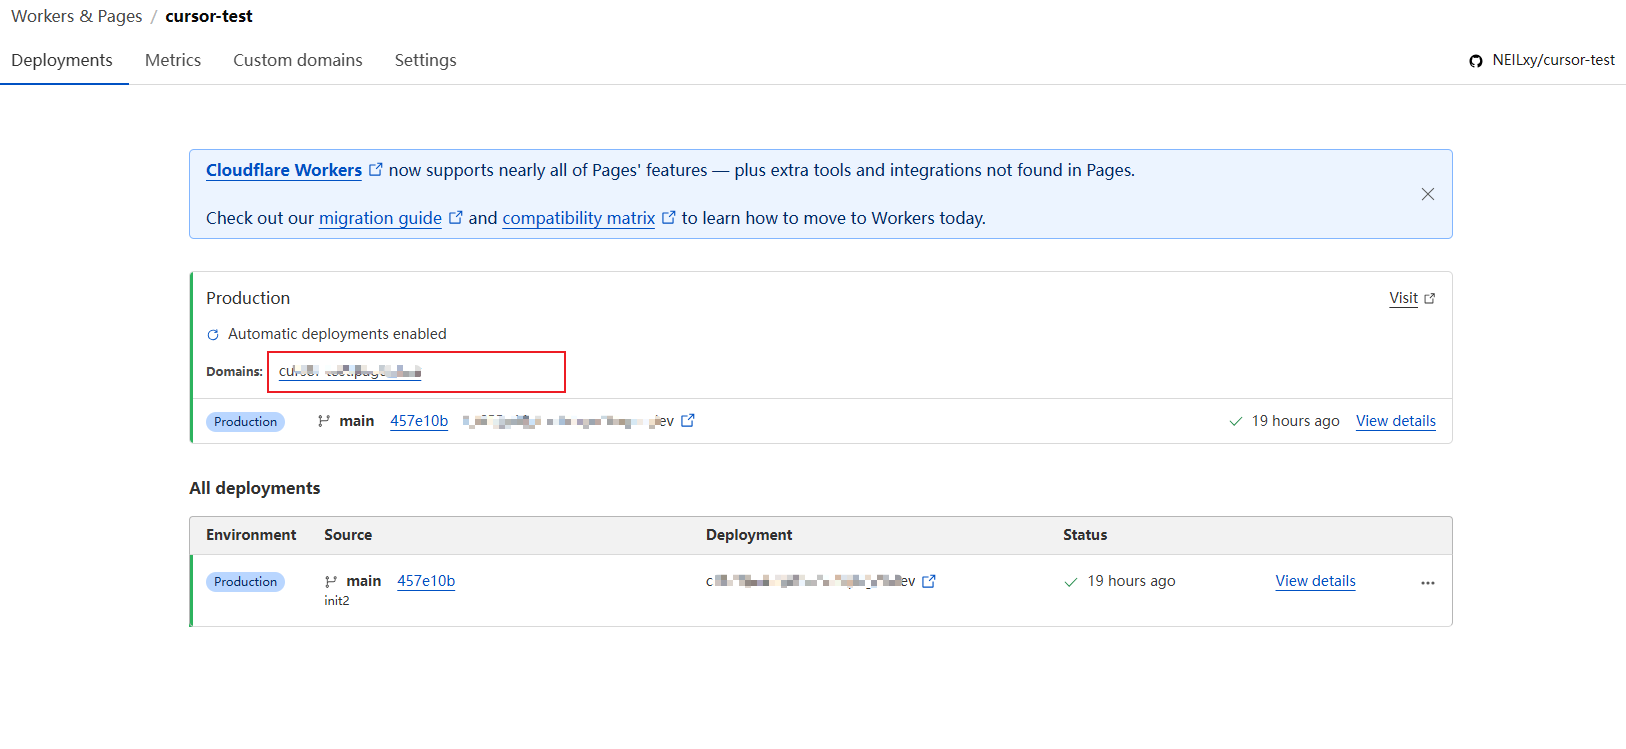Open the migration guide link
This screenshot has width=1626, height=749.
380,218
